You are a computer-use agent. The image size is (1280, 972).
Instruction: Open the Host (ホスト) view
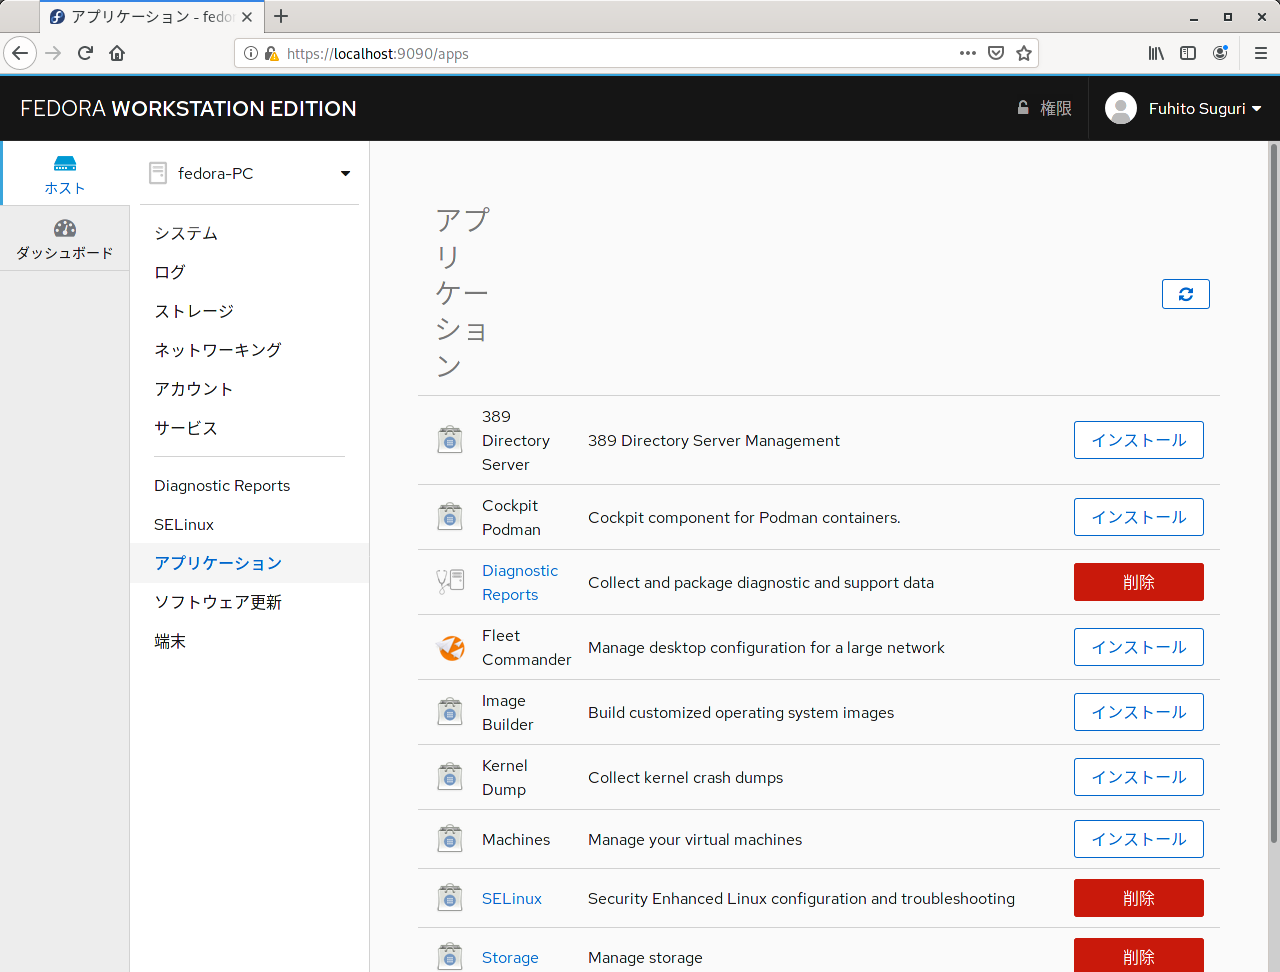(65, 174)
